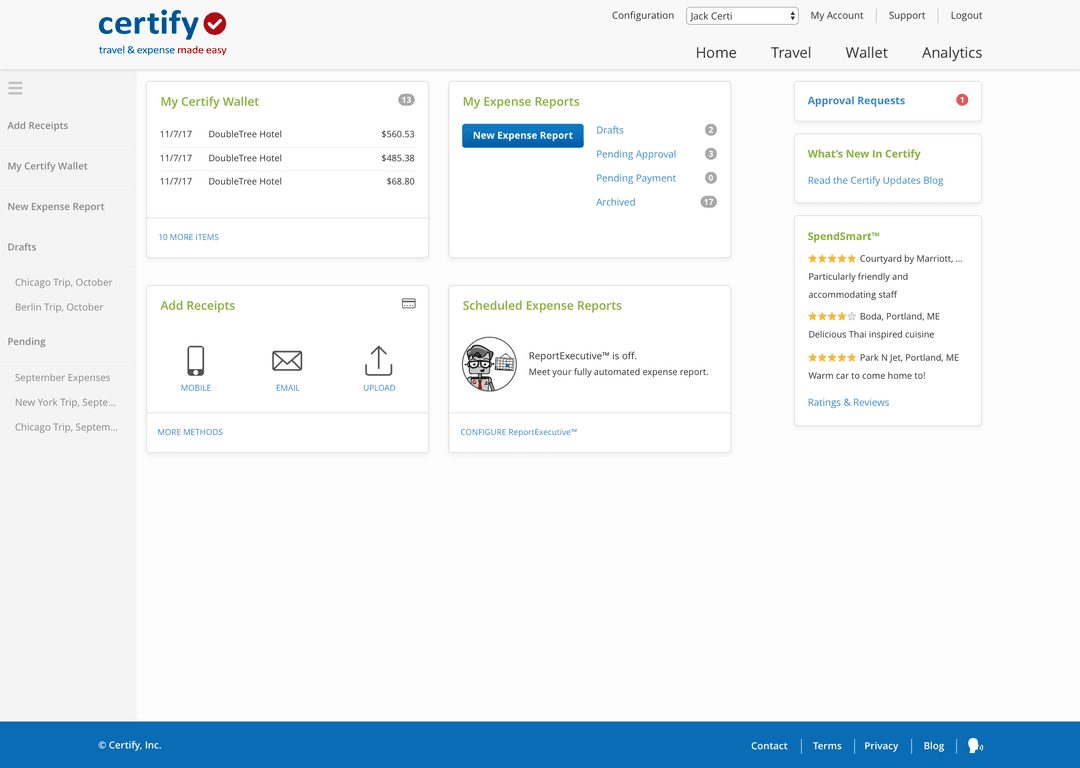Click the Scheduled Expense Reports heading
The width and height of the screenshot is (1080, 768).
[x=542, y=306]
